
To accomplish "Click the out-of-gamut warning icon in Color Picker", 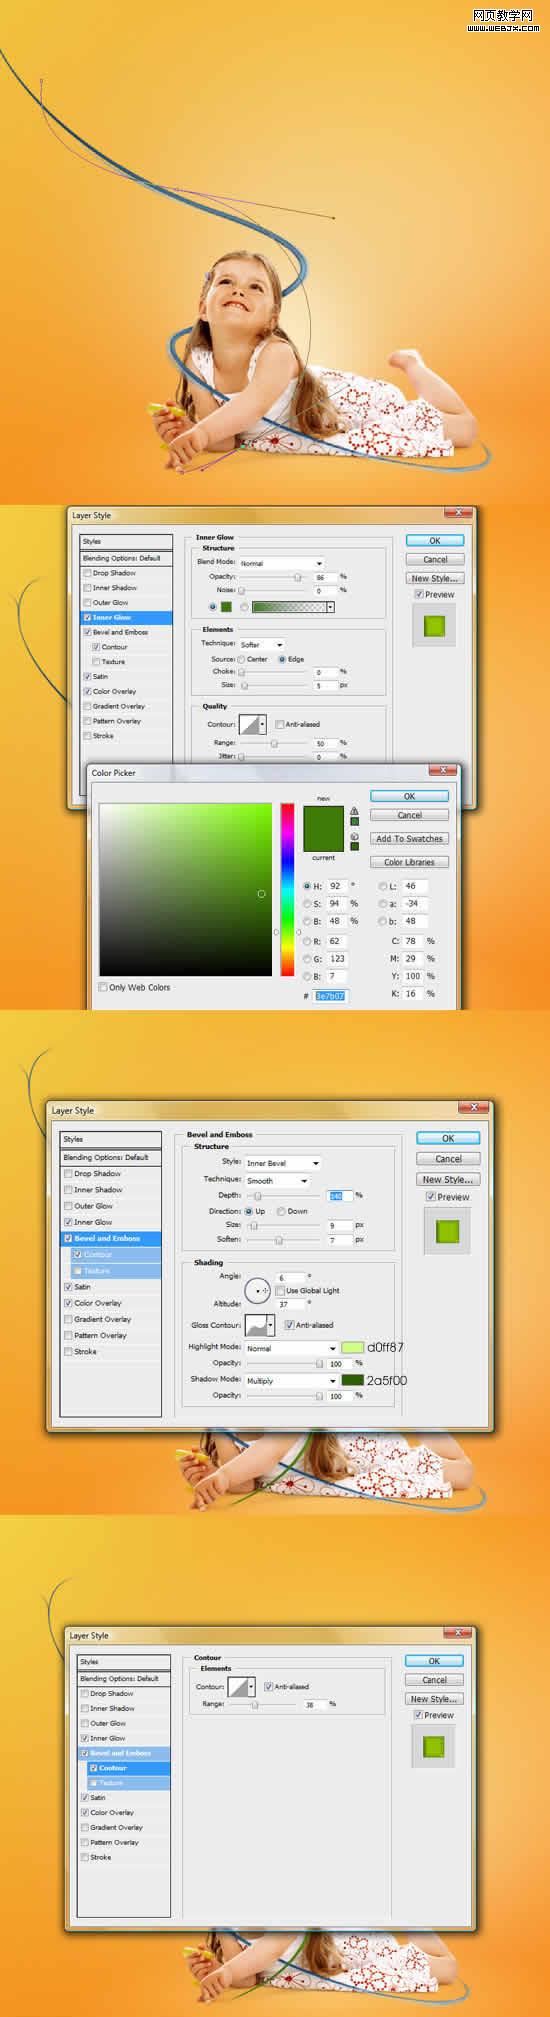I will tap(354, 811).
